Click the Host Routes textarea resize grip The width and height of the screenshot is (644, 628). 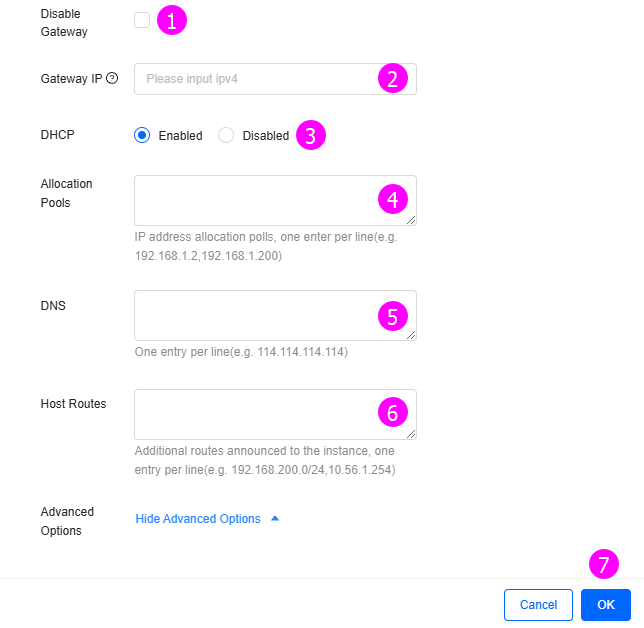[411, 435]
